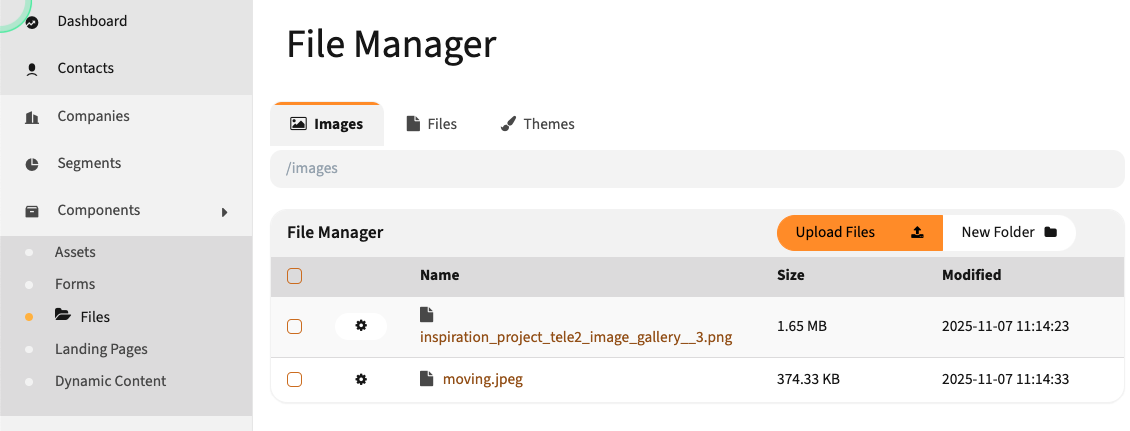Open Forms under Components
Screen dimensions: 1130x431
pos(75,284)
